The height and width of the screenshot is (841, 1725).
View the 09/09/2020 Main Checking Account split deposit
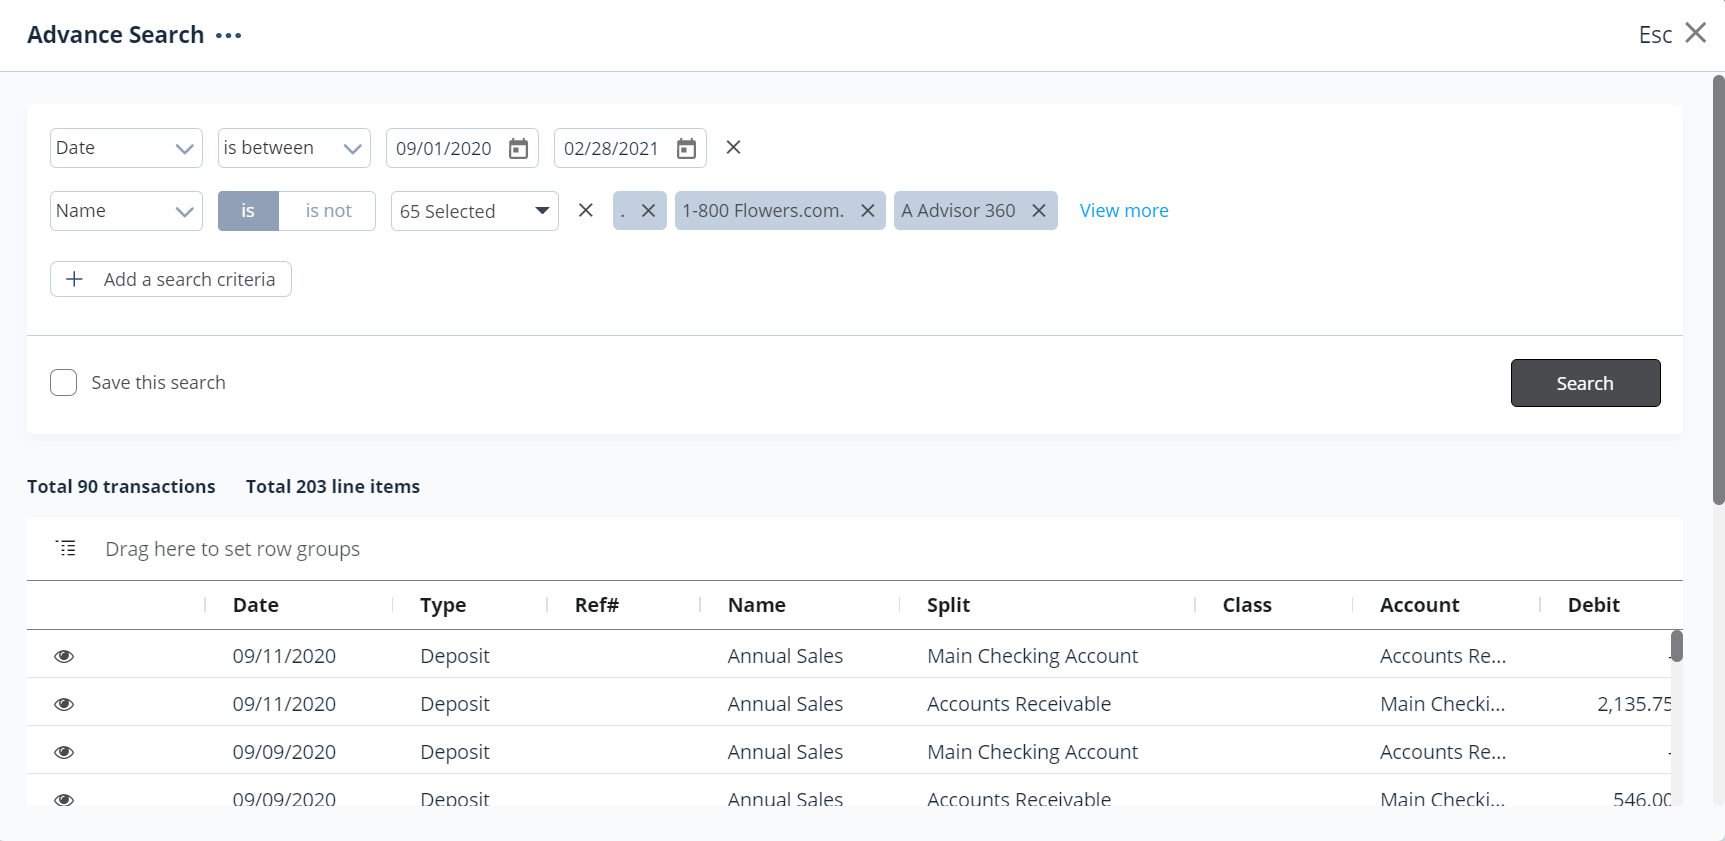[x=64, y=752]
